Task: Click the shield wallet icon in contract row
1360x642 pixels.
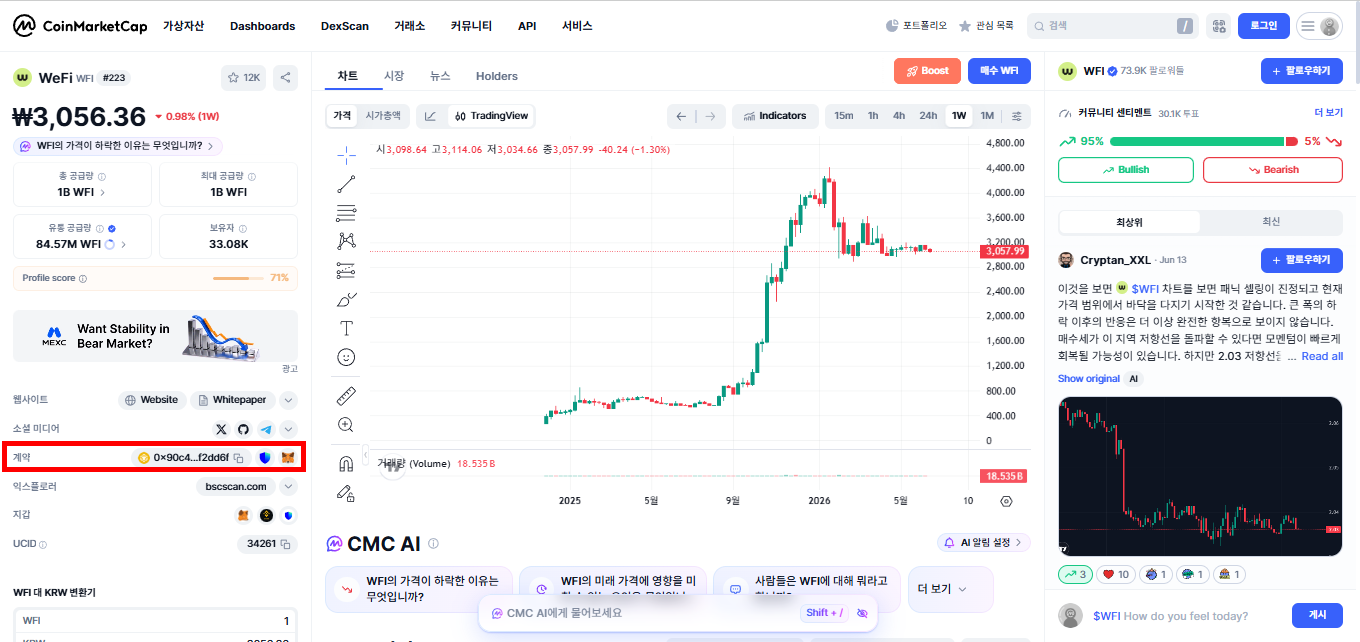Action: (265, 458)
